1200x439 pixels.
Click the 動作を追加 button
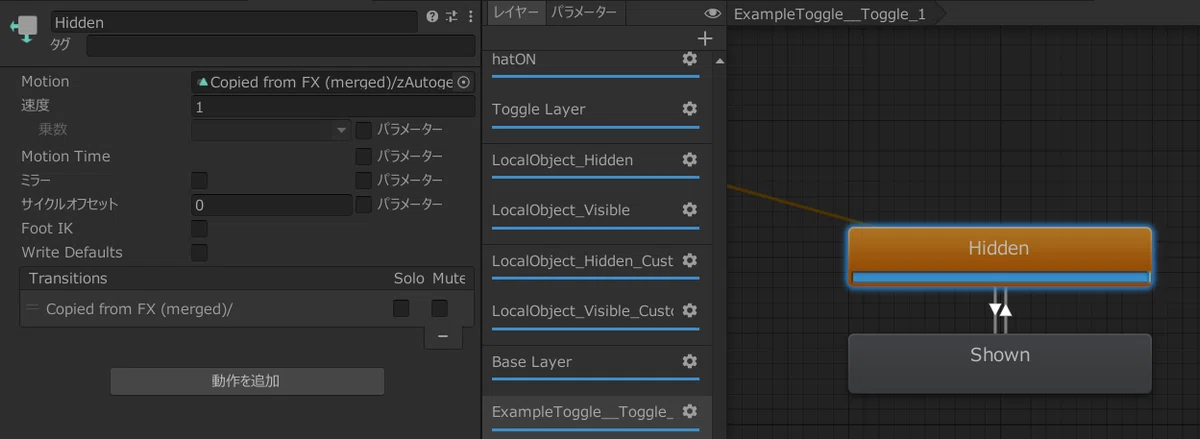[247, 381]
